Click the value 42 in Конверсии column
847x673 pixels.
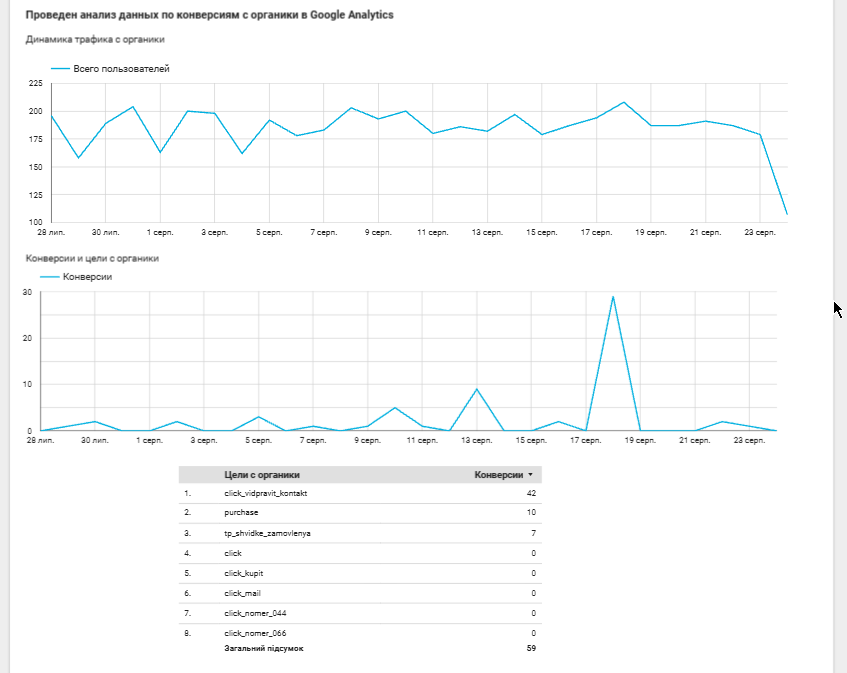[x=531, y=493]
